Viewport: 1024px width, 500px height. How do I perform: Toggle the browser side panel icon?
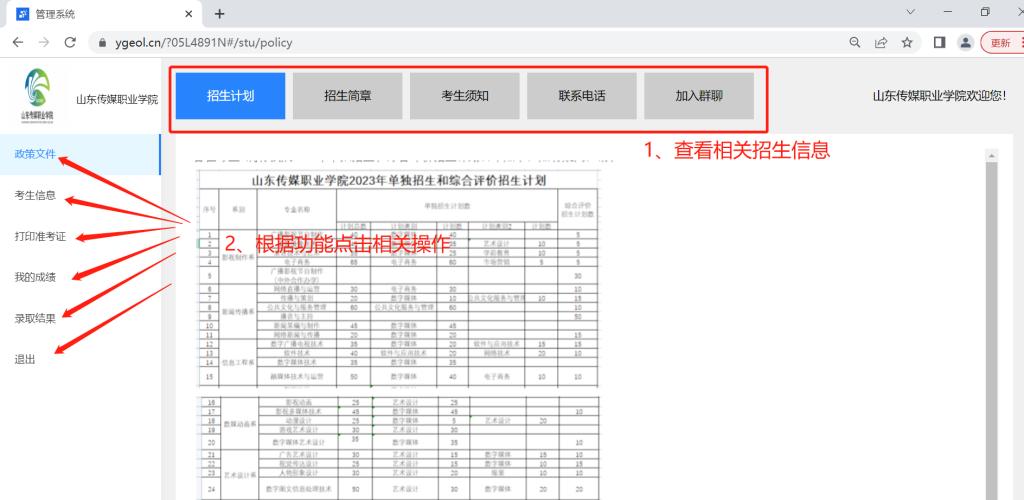pos(939,43)
